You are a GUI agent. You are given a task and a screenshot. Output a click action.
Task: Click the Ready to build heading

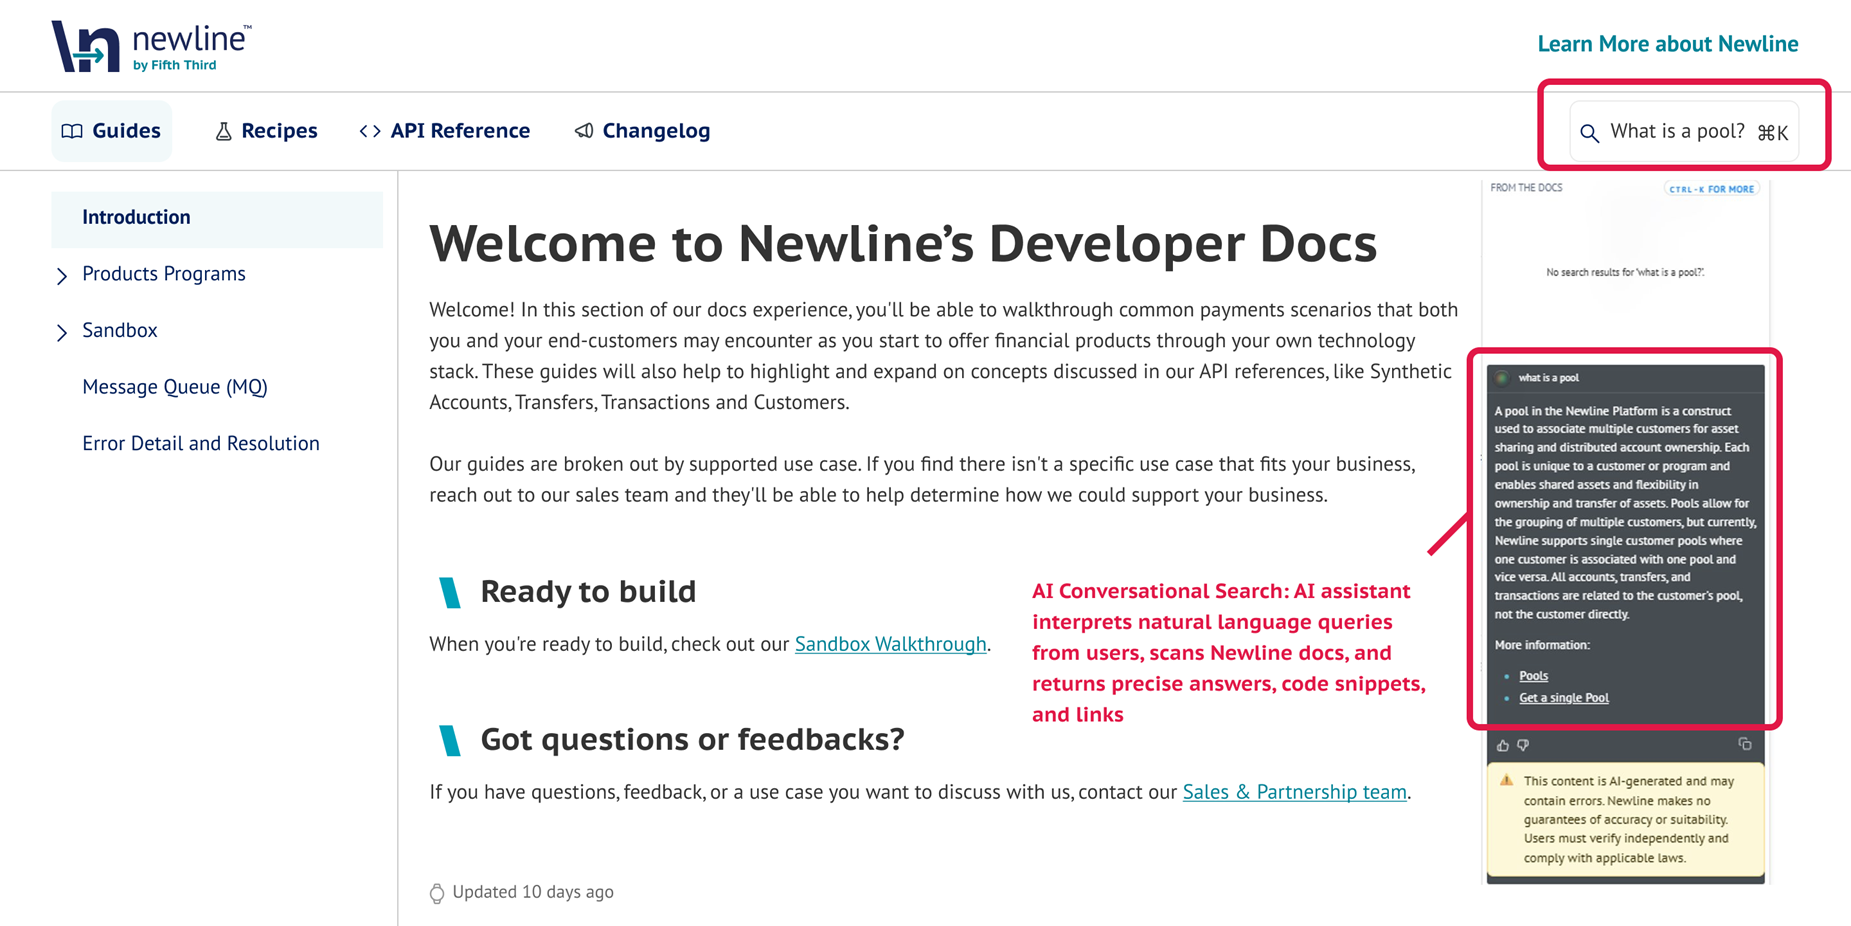coord(588,591)
